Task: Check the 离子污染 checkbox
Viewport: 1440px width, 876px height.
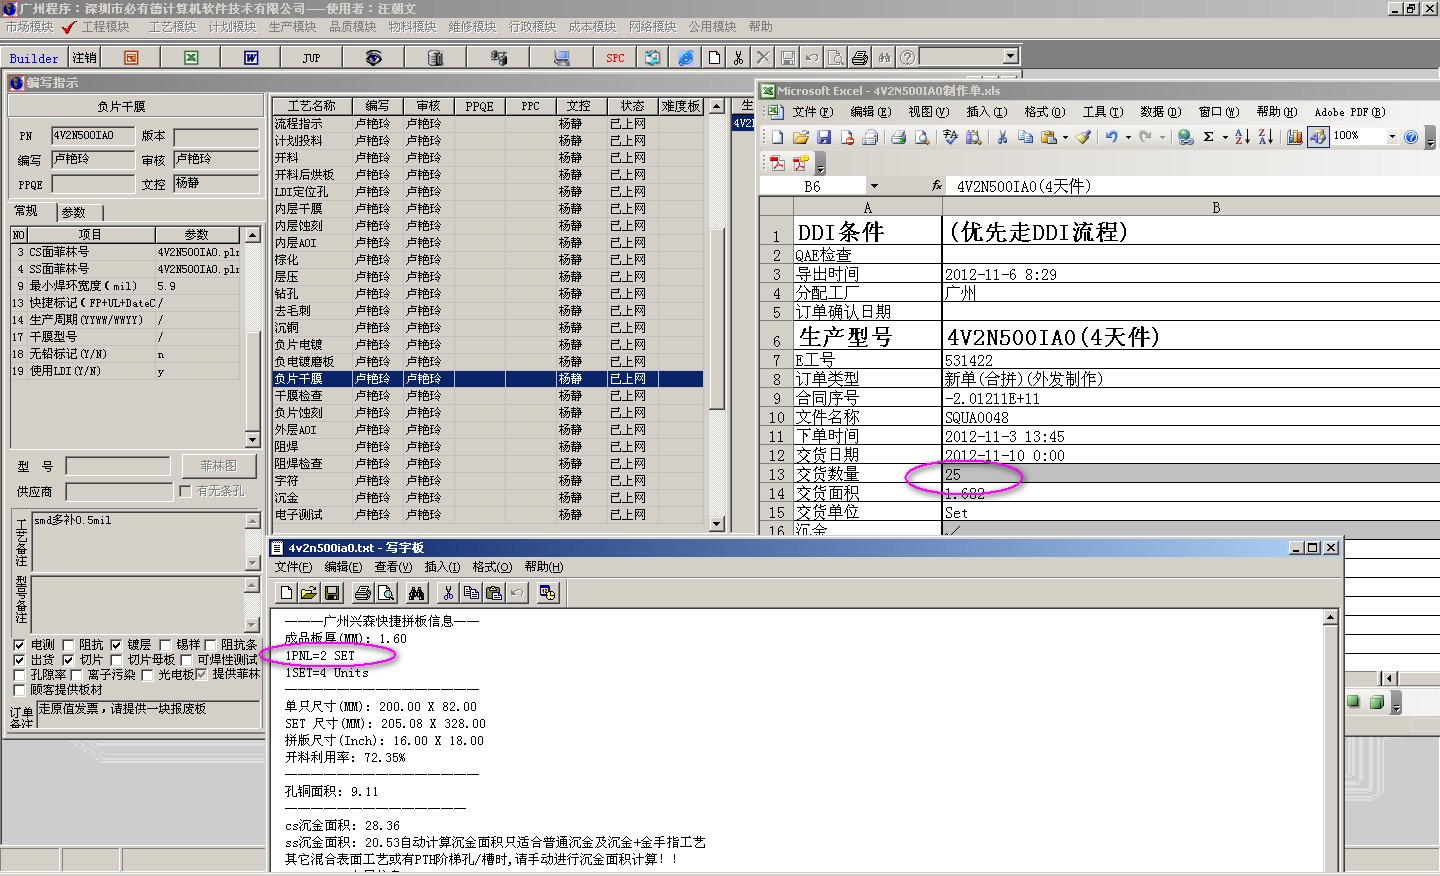Action: coord(76,675)
